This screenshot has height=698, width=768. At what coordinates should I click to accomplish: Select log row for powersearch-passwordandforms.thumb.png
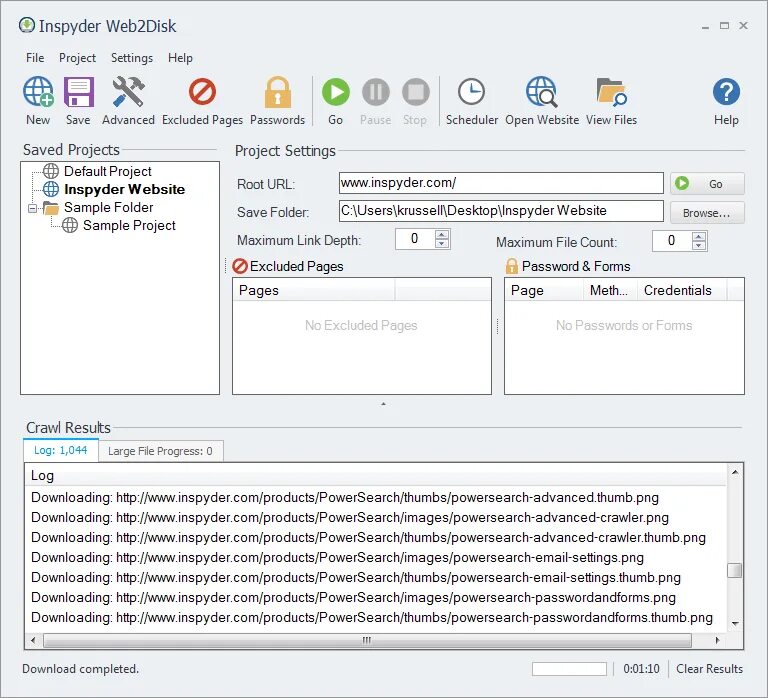372,617
